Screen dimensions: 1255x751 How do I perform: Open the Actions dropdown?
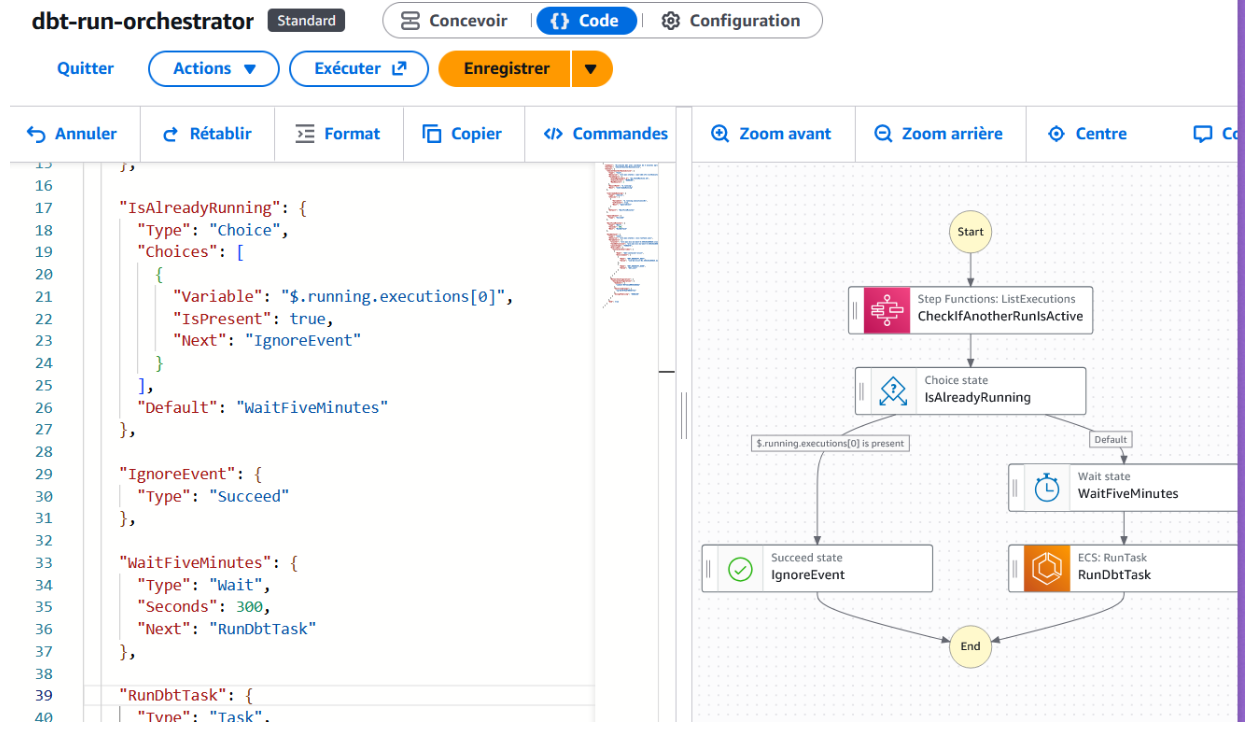click(x=213, y=68)
